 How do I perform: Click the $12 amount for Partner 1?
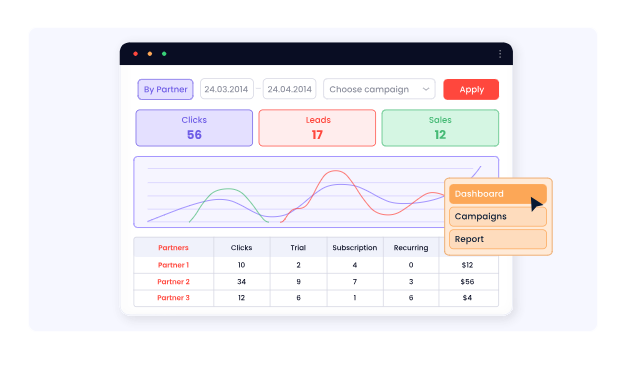(467, 265)
